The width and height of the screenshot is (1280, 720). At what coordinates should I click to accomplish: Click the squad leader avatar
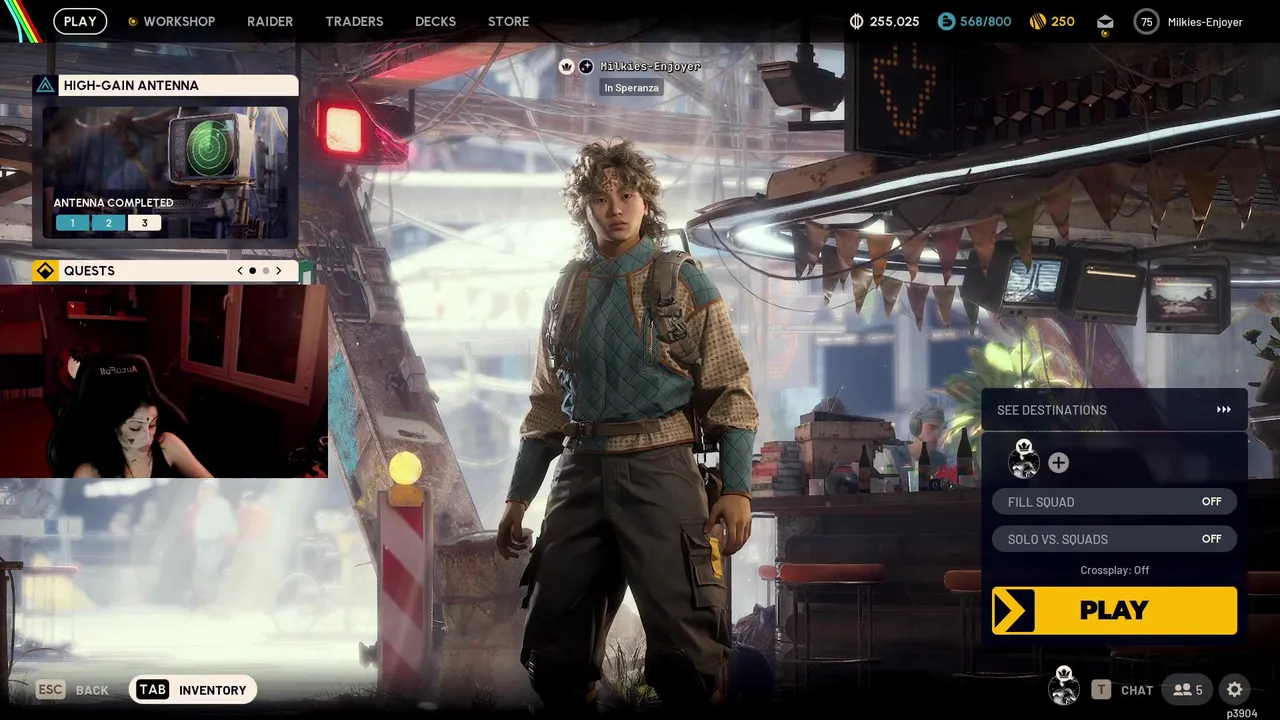point(1023,458)
